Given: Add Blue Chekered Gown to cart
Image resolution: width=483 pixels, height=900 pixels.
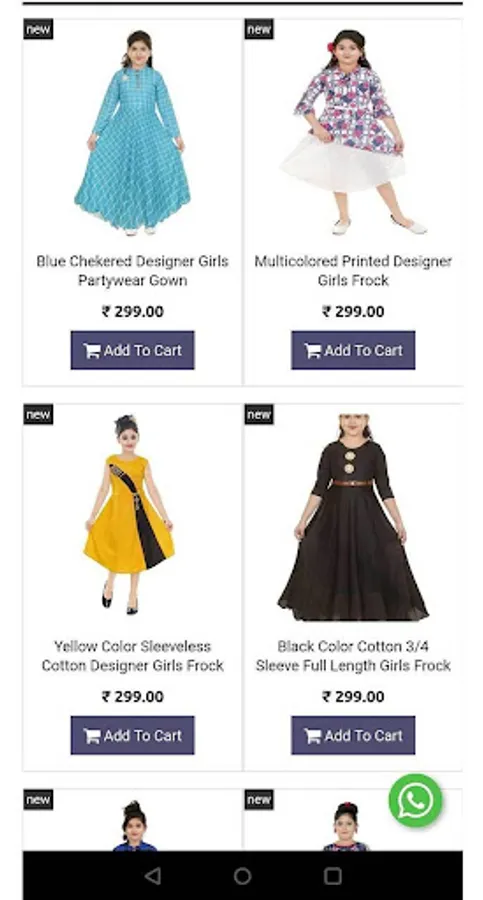Looking at the screenshot, I should pyautogui.click(x=133, y=350).
